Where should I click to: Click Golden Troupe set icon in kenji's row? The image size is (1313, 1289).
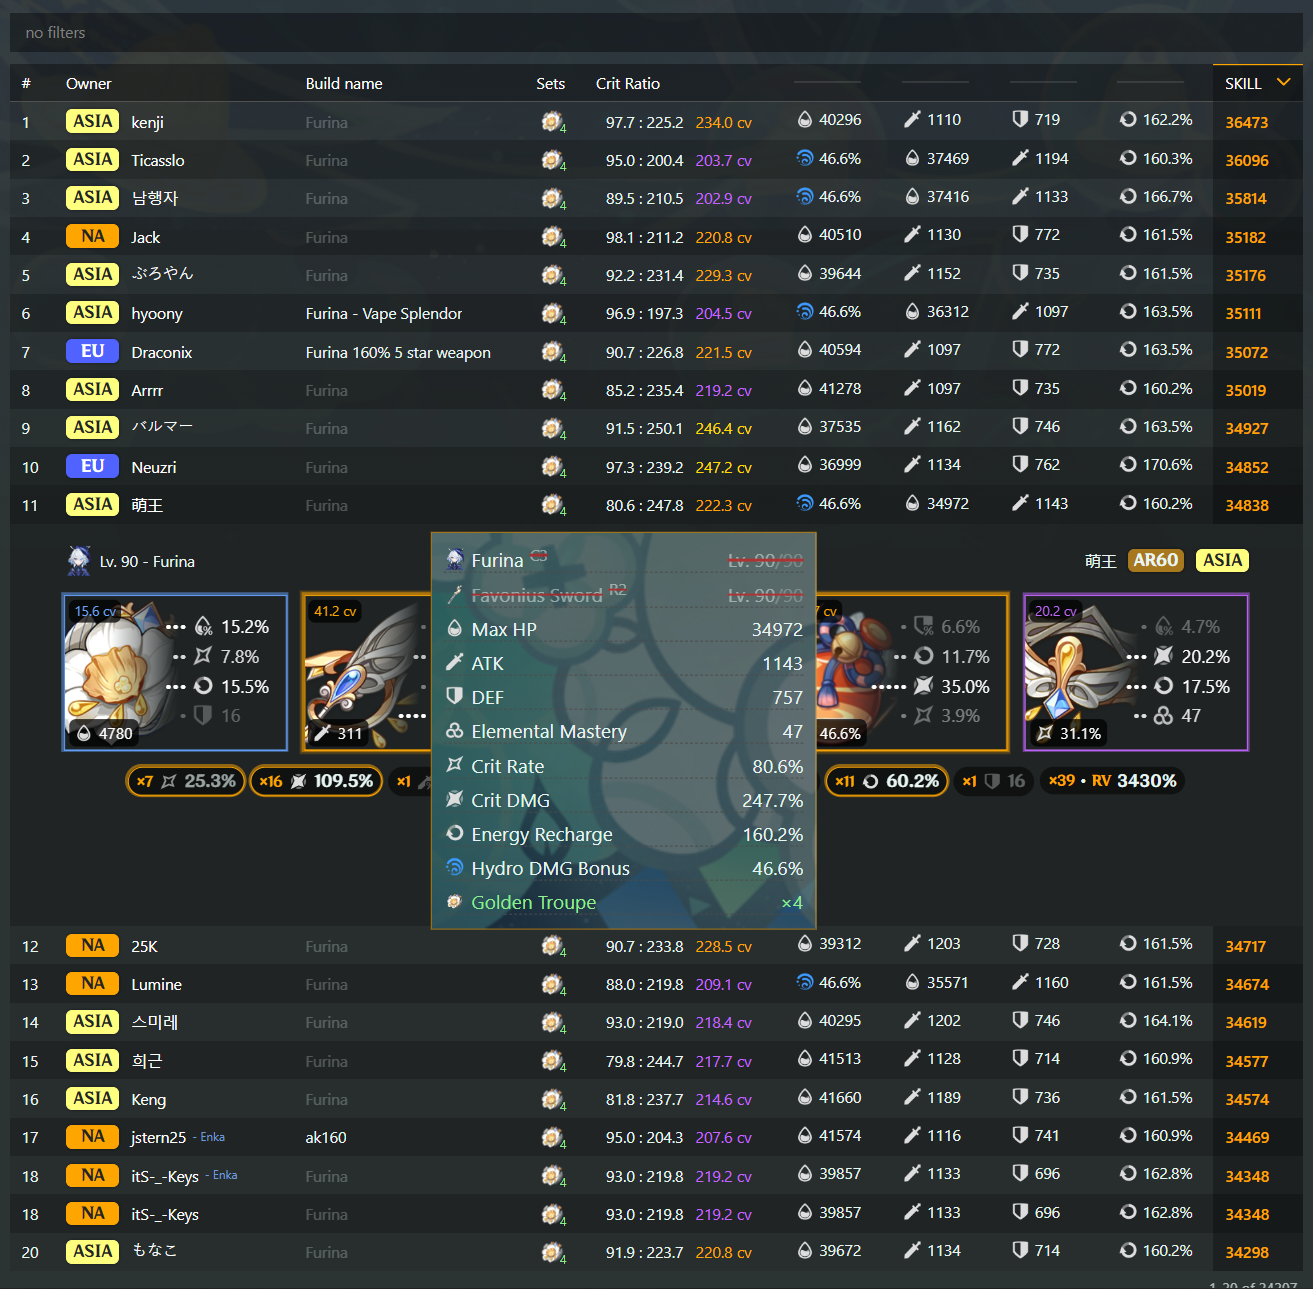[552, 122]
